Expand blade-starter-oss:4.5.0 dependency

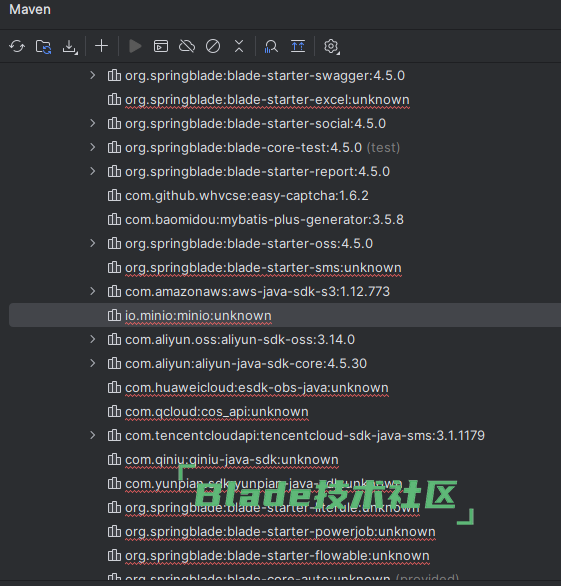(x=93, y=243)
